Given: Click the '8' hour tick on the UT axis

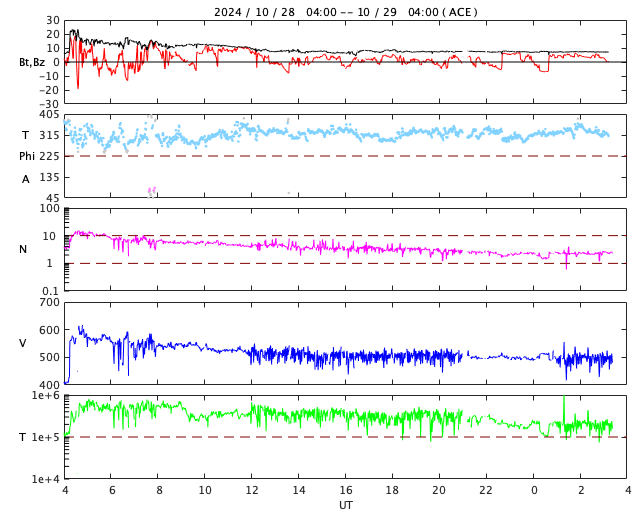Looking at the screenshot, I should (x=159, y=490).
